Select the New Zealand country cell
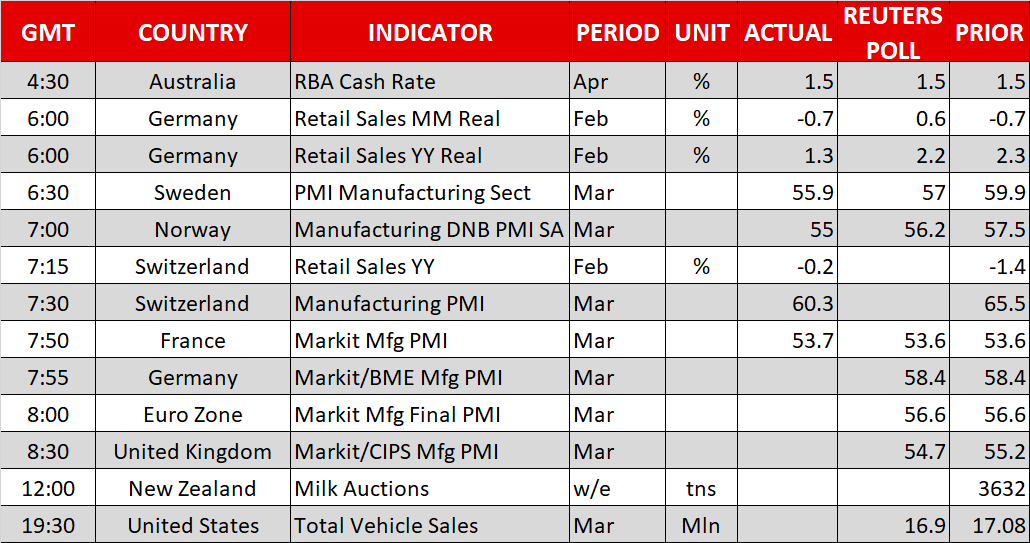 point(193,489)
